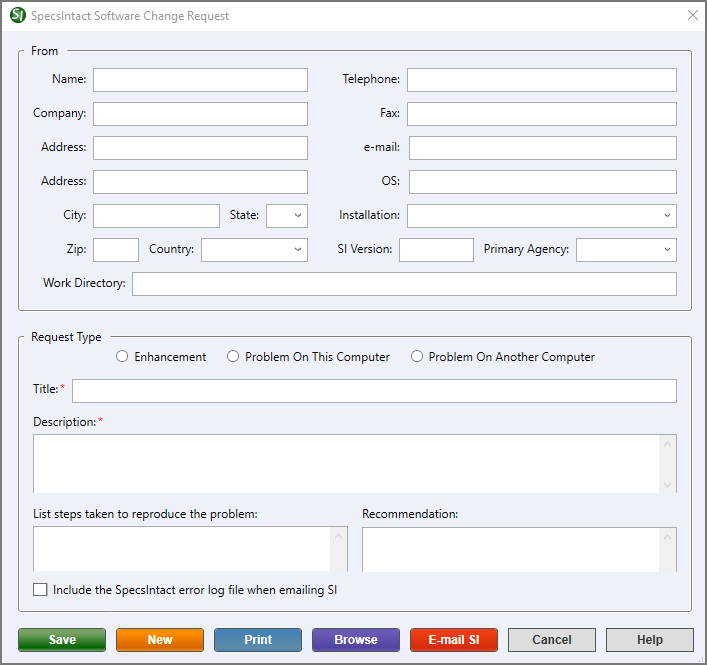Image resolution: width=707 pixels, height=665 pixels.
Task: Send request with E-mail SI button
Action: pos(454,640)
